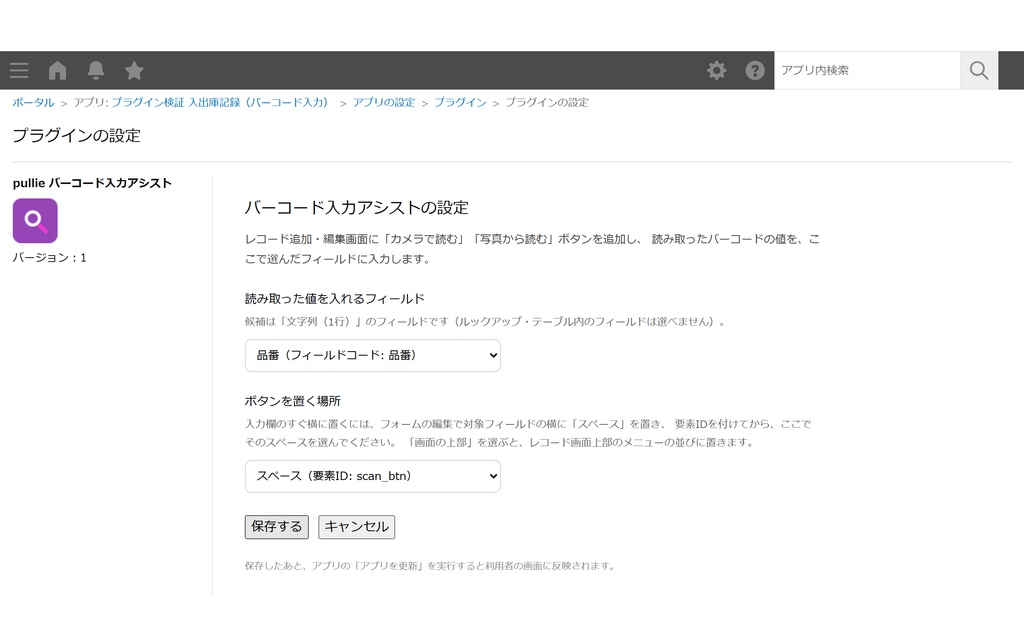Open the スペース scan_btn location dropdown
1024x640 pixels.
372,476
